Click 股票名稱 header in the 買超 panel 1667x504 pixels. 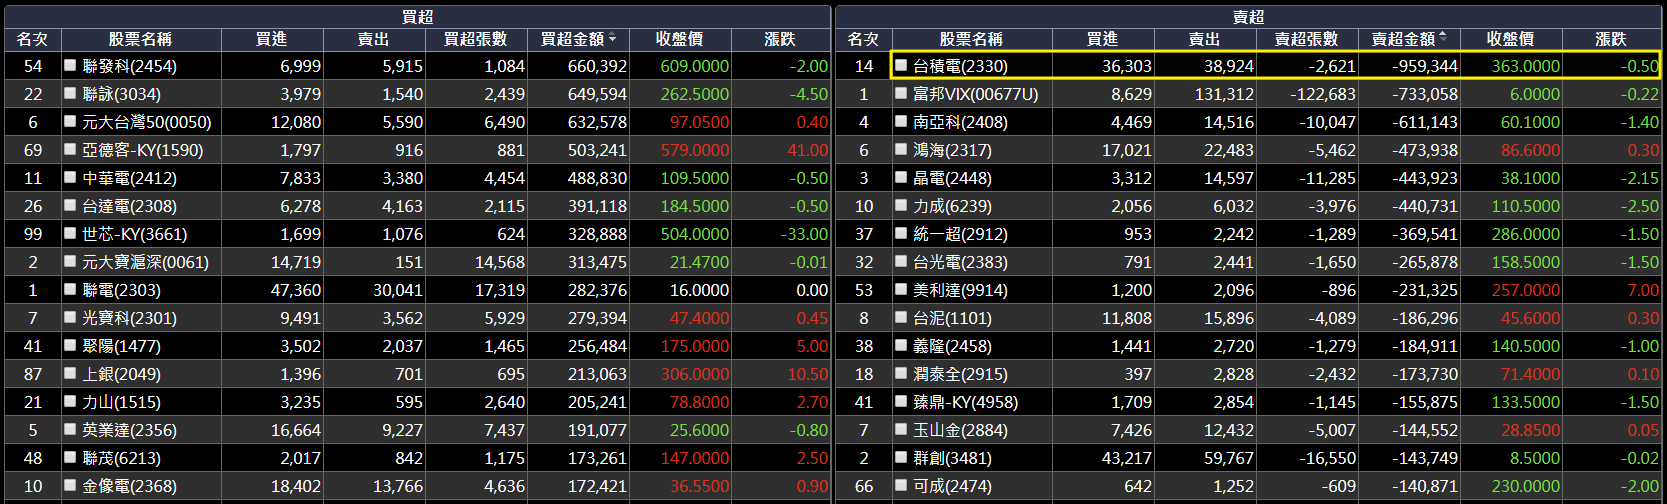(x=141, y=39)
